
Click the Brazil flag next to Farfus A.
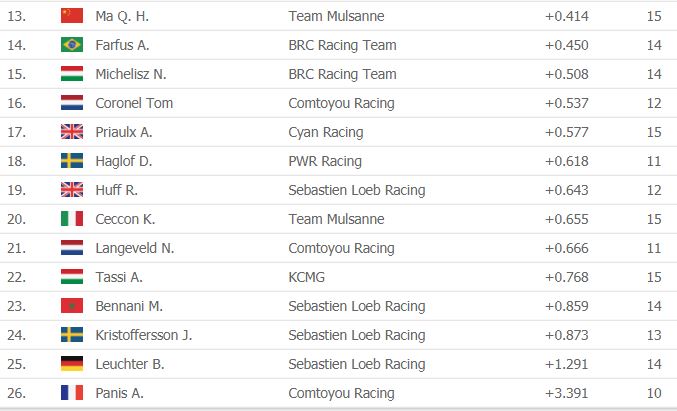click(x=71, y=45)
